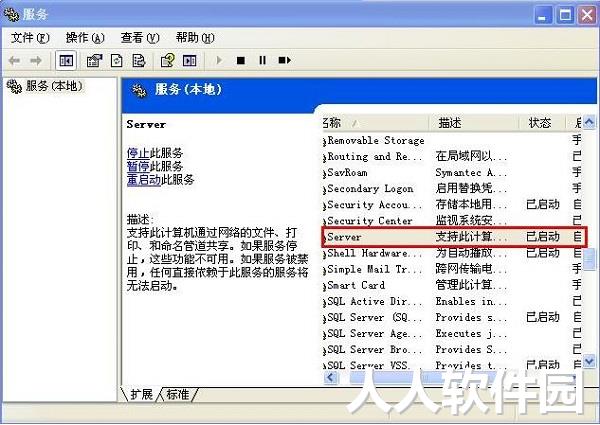The image size is (600, 425).
Task: Click the Stop Service square icon
Action: [x=241, y=60]
